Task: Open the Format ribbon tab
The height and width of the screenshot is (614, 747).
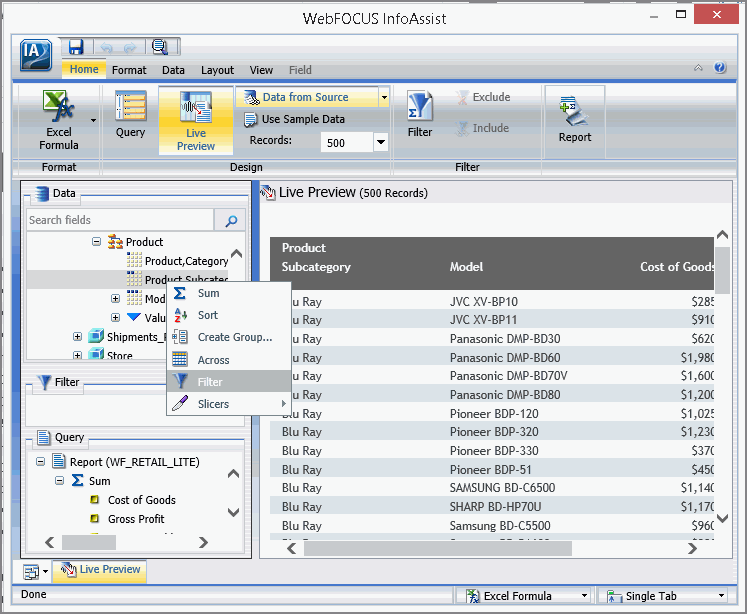Action: [129, 70]
